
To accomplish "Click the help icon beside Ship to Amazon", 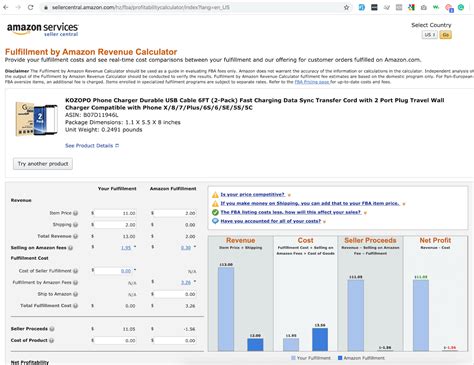I will click(x=76, y=294).
